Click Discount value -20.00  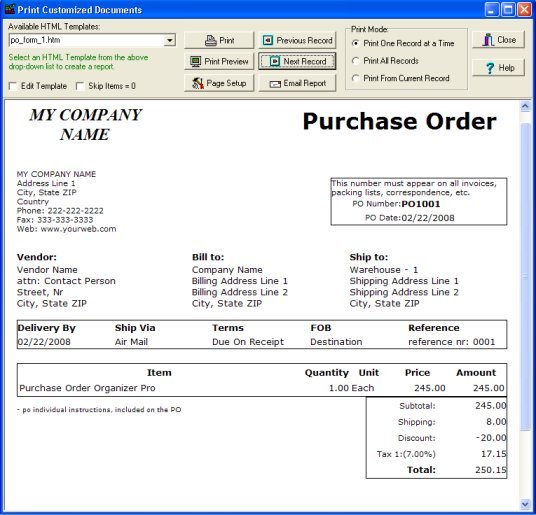pos(491,438)
